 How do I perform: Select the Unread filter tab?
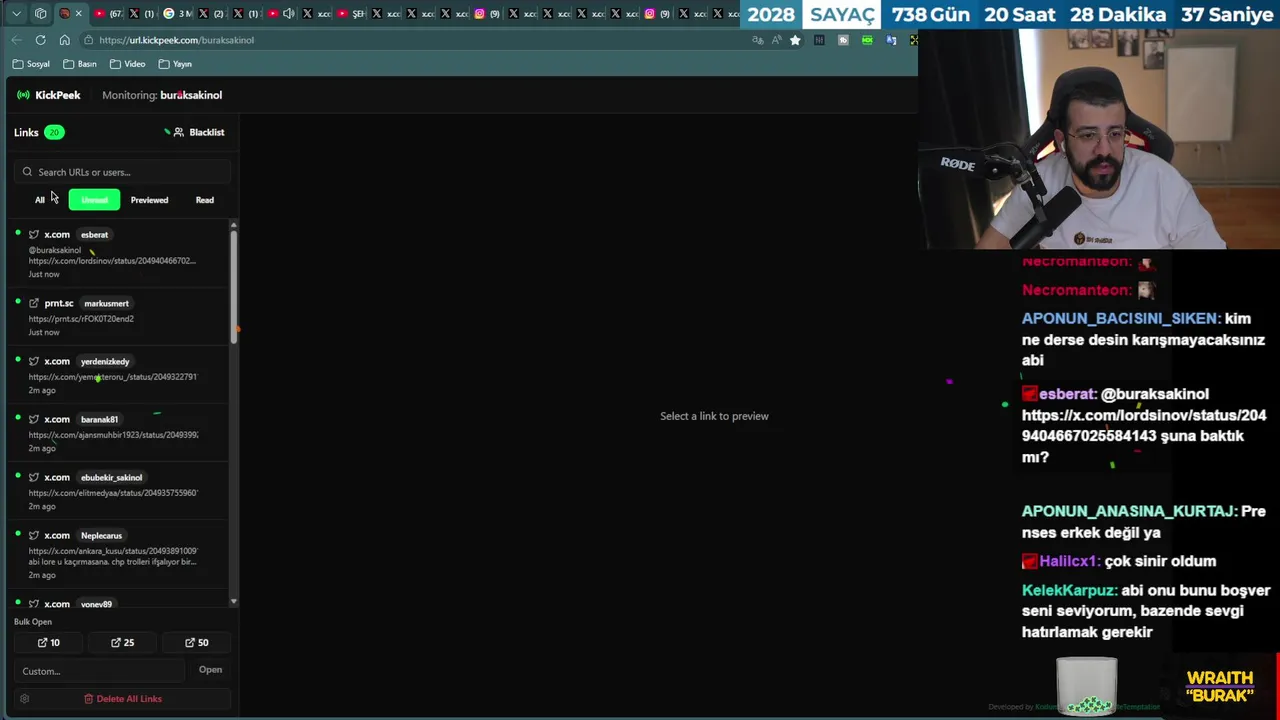pos(94,200)
